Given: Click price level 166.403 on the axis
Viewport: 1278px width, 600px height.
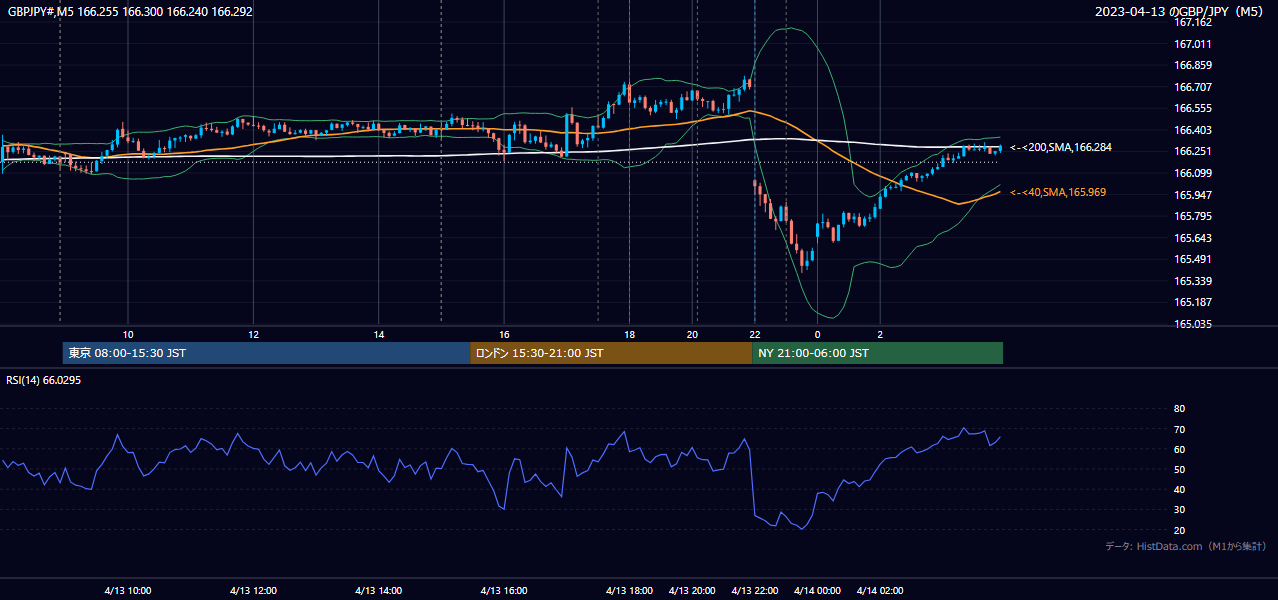Looking at the screenshot, I should [1193, 130].
